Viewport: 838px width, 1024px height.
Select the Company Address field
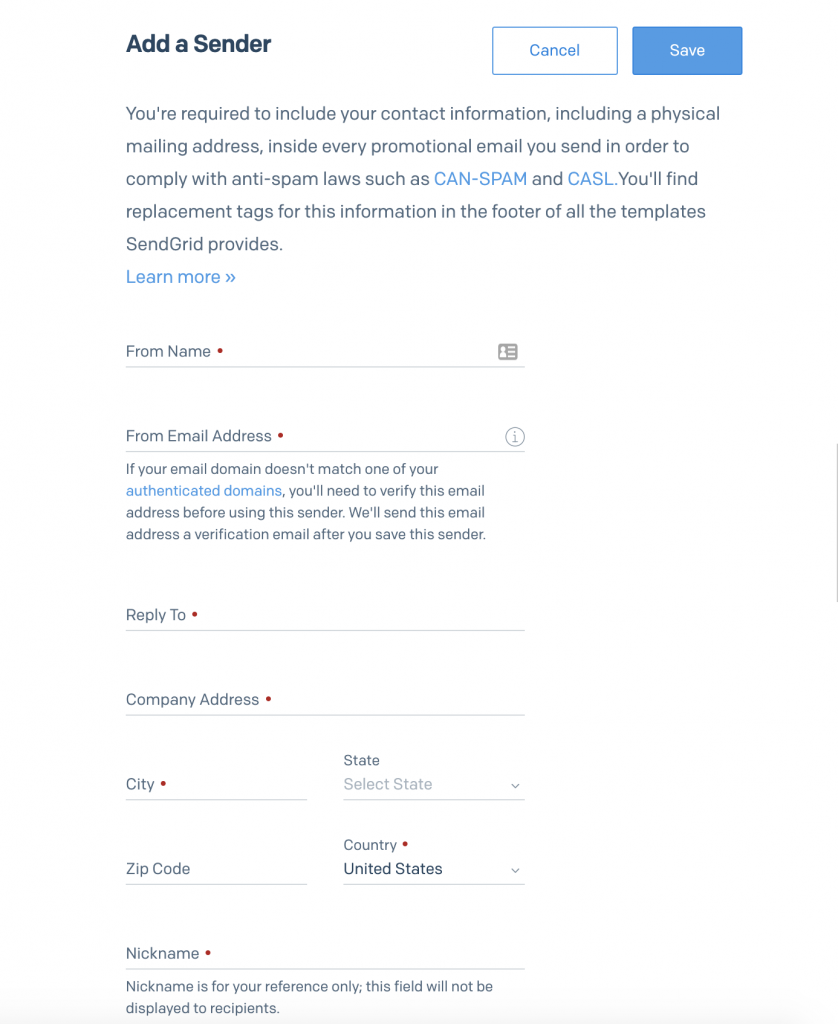pos(325,700)
